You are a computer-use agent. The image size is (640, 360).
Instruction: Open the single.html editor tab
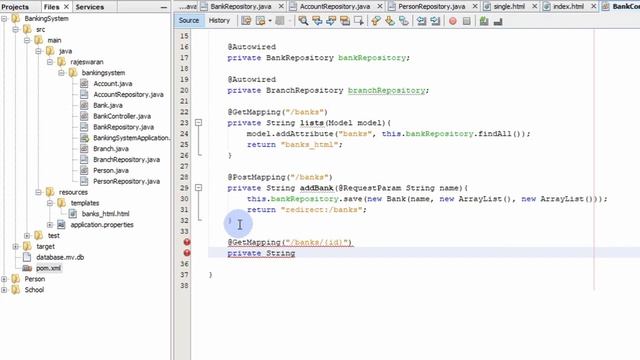(509, 7)
